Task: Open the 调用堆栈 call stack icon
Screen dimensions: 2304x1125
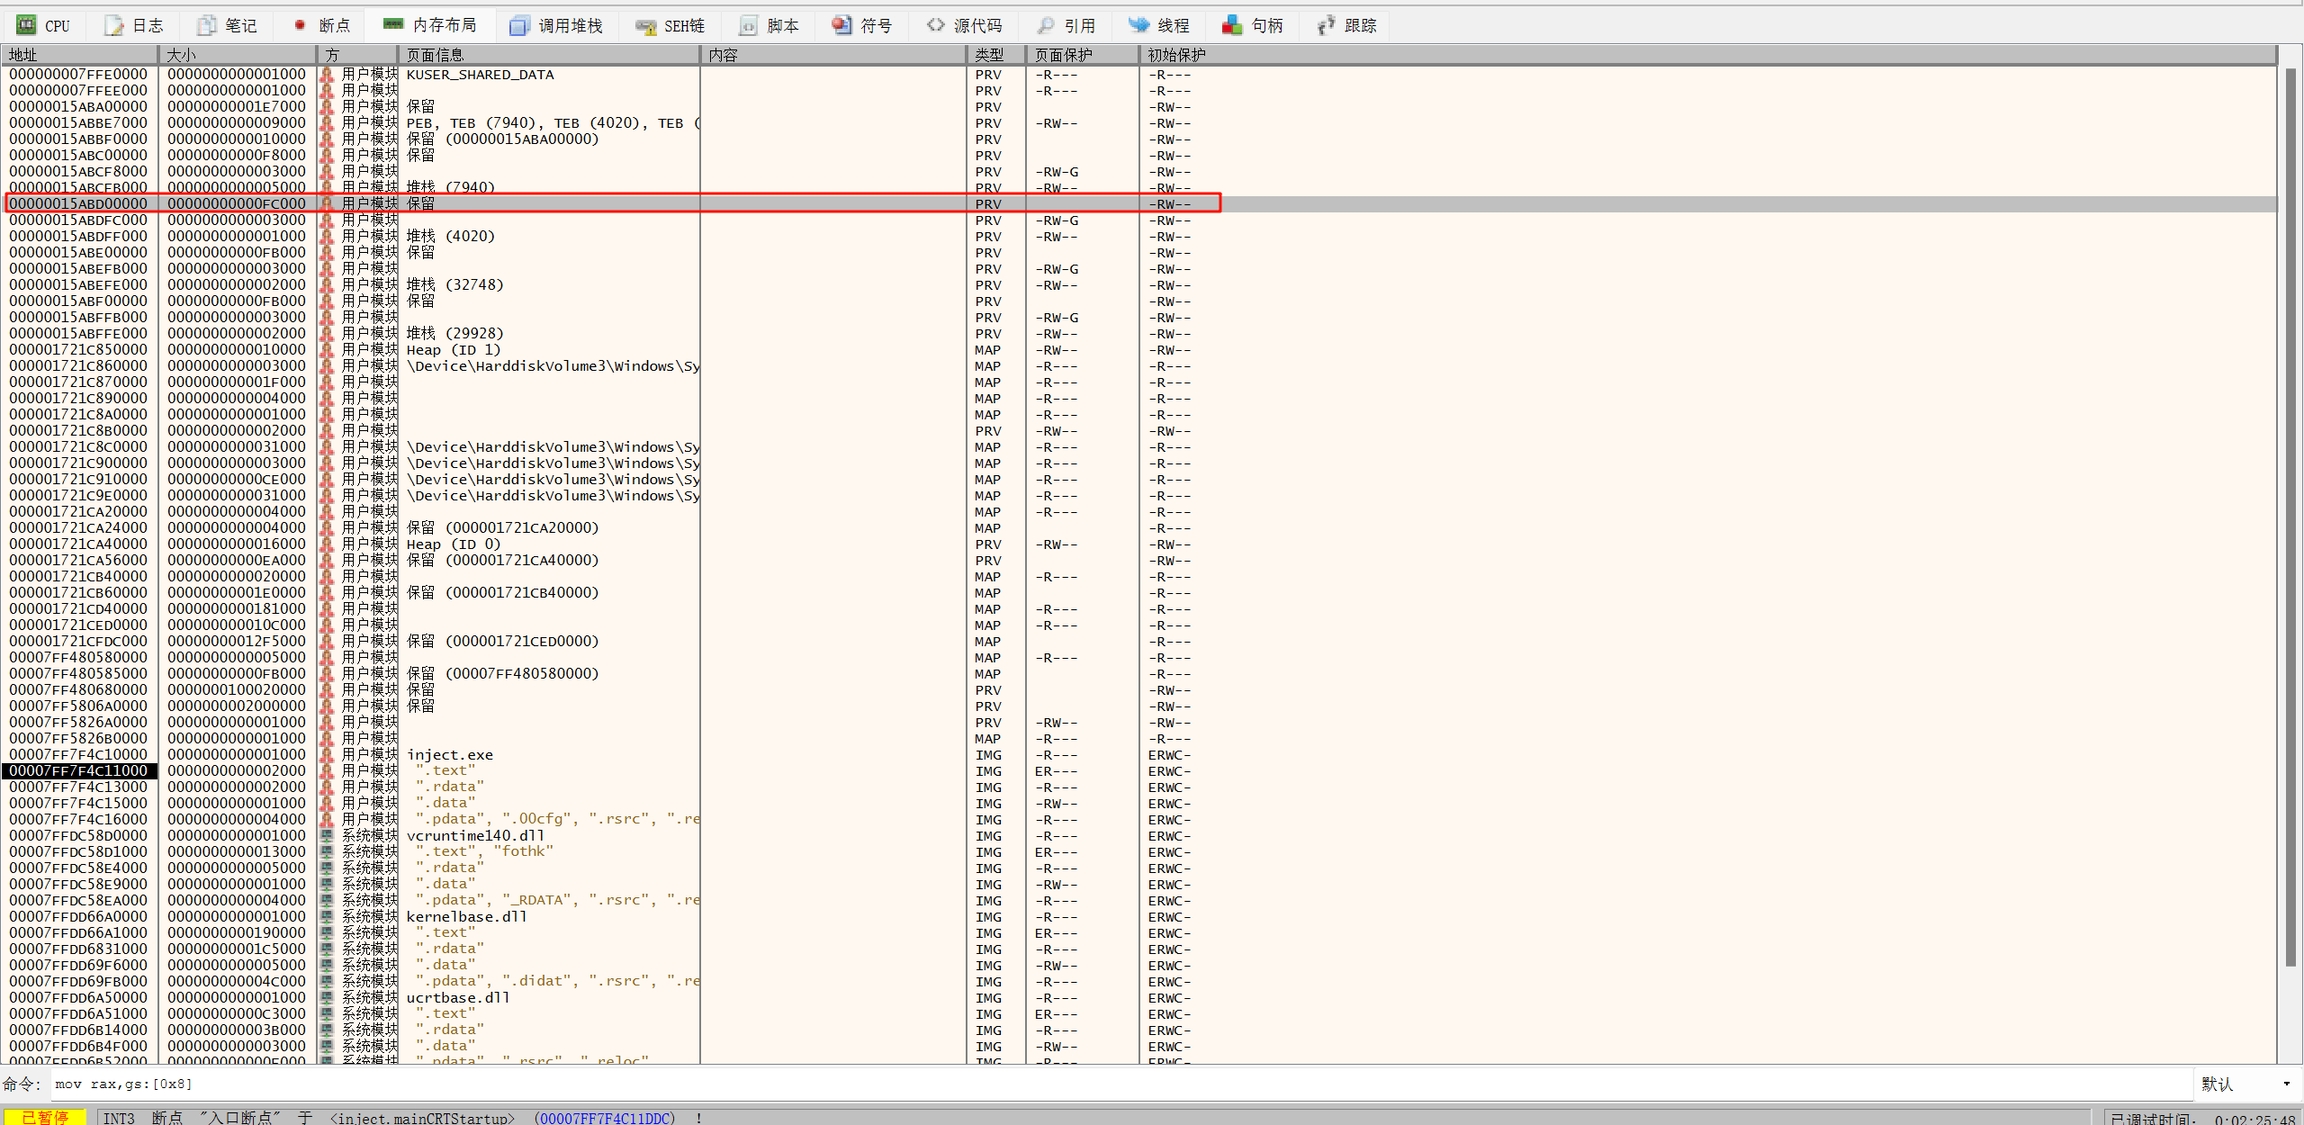Action: pyautogui.click(x=519, y=25)
